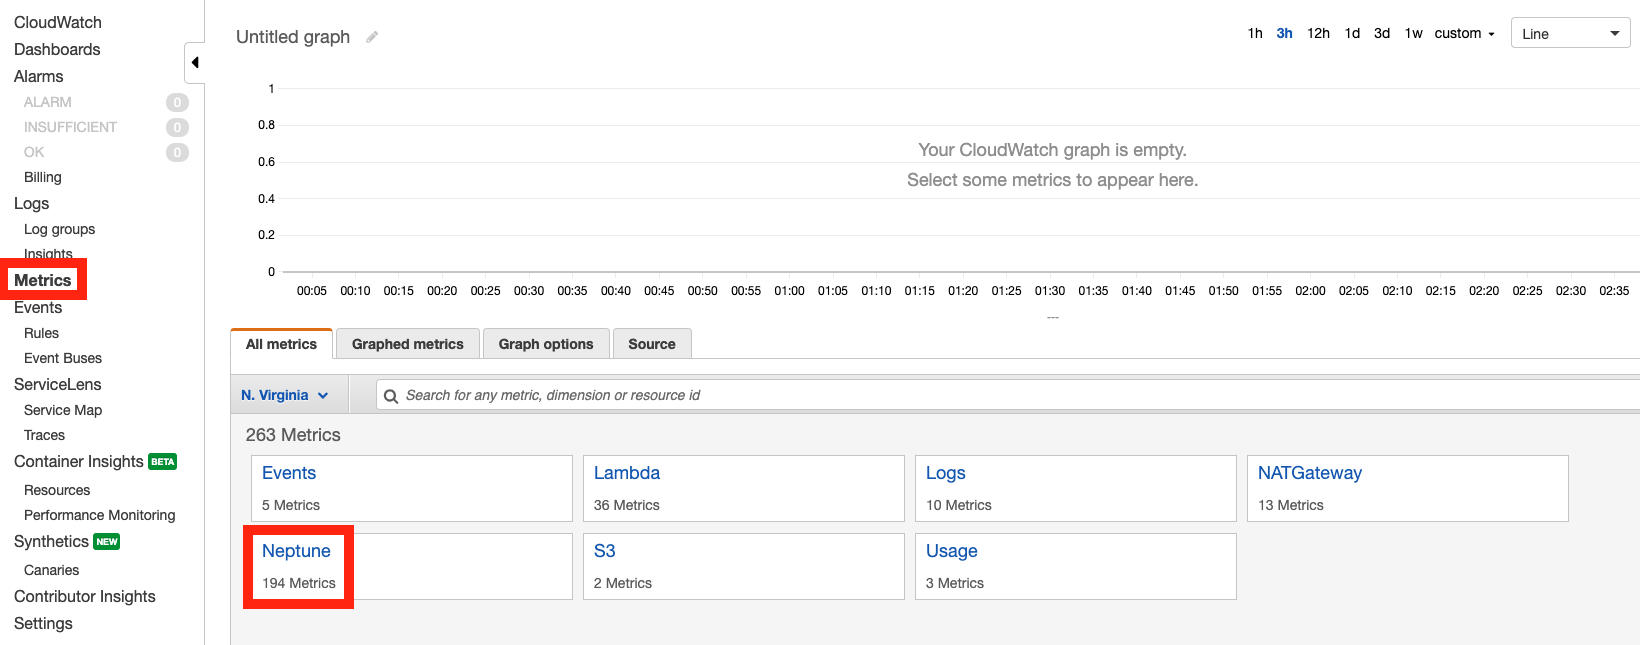Open Contributor Insights in sidebar
This screenshot has height=645, width=1640.
85,596
